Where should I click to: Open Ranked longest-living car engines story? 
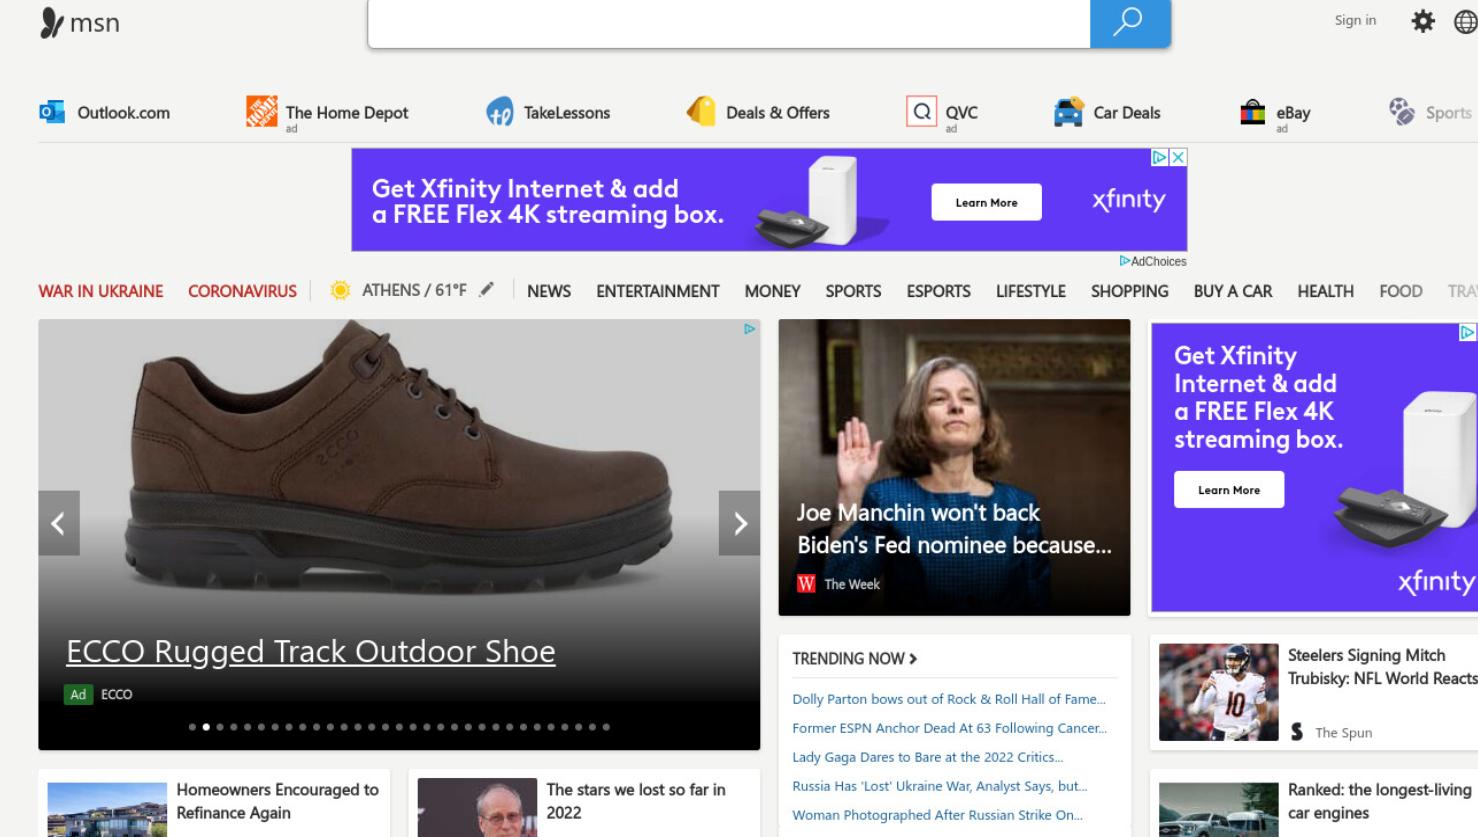1380,801
